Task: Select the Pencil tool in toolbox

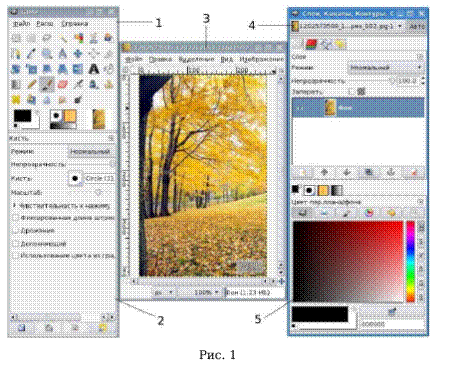Action: click(x=31, y=84)
